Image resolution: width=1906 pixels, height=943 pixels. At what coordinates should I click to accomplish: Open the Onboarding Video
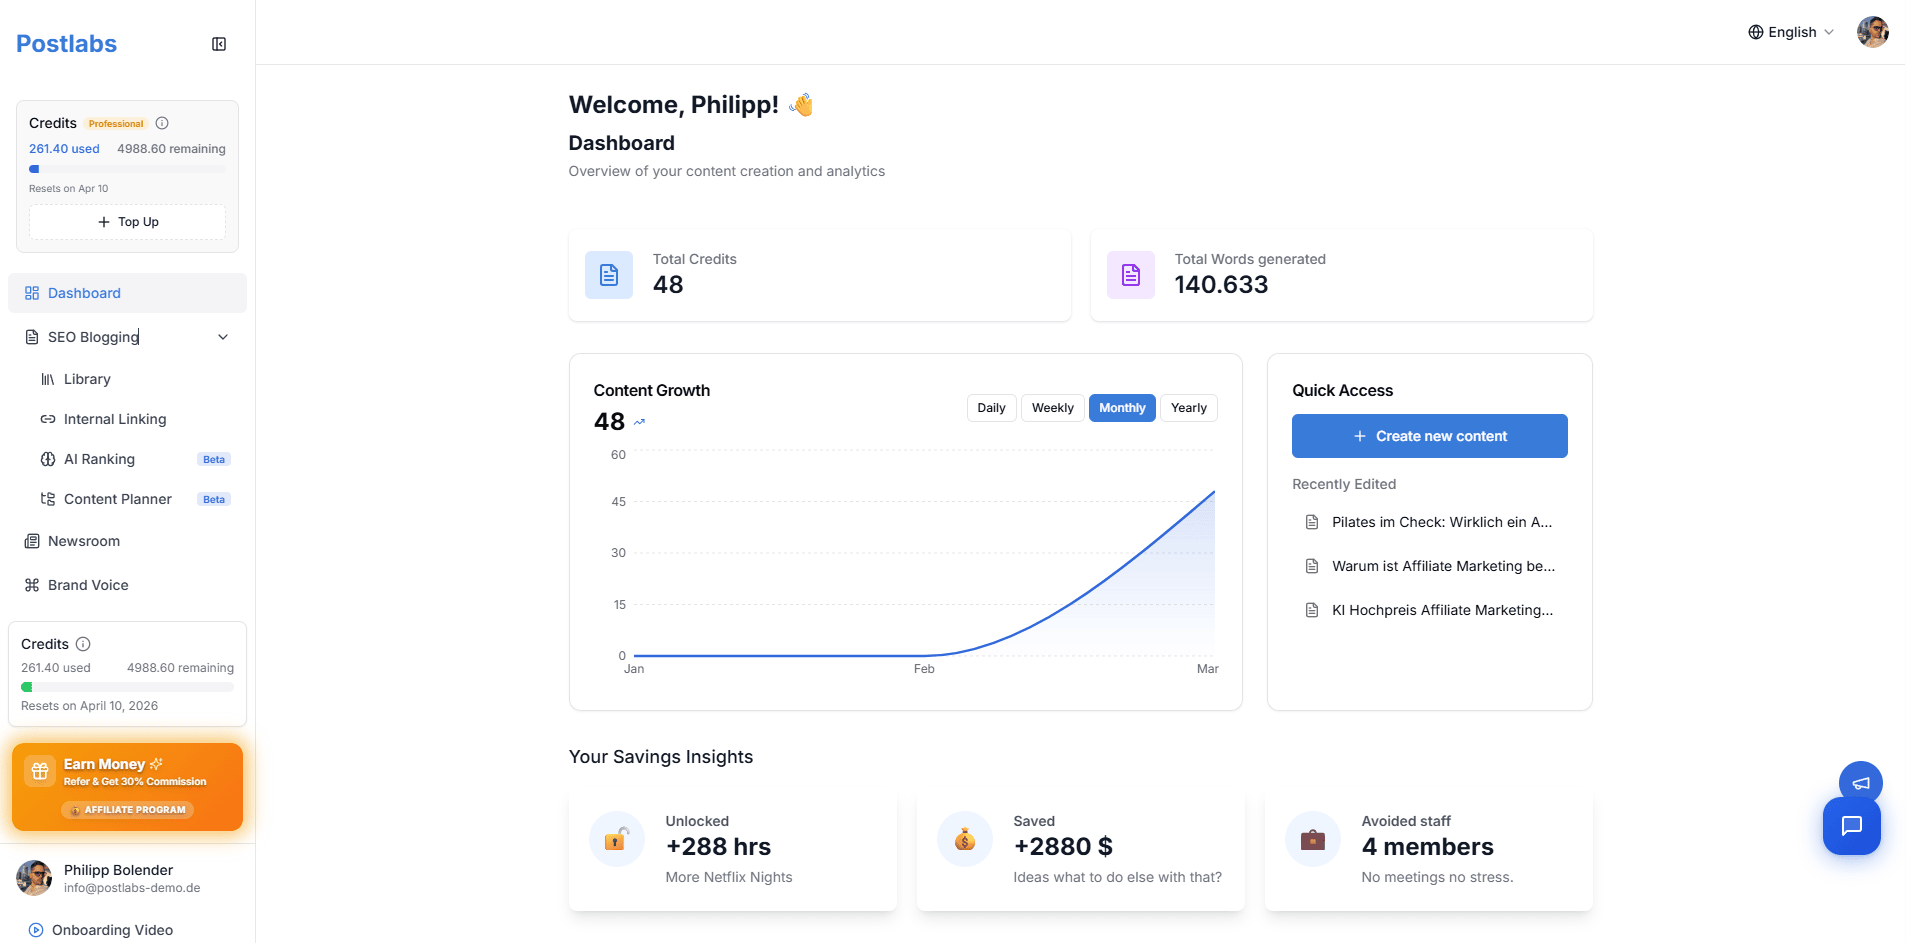[x=110, y=930]
